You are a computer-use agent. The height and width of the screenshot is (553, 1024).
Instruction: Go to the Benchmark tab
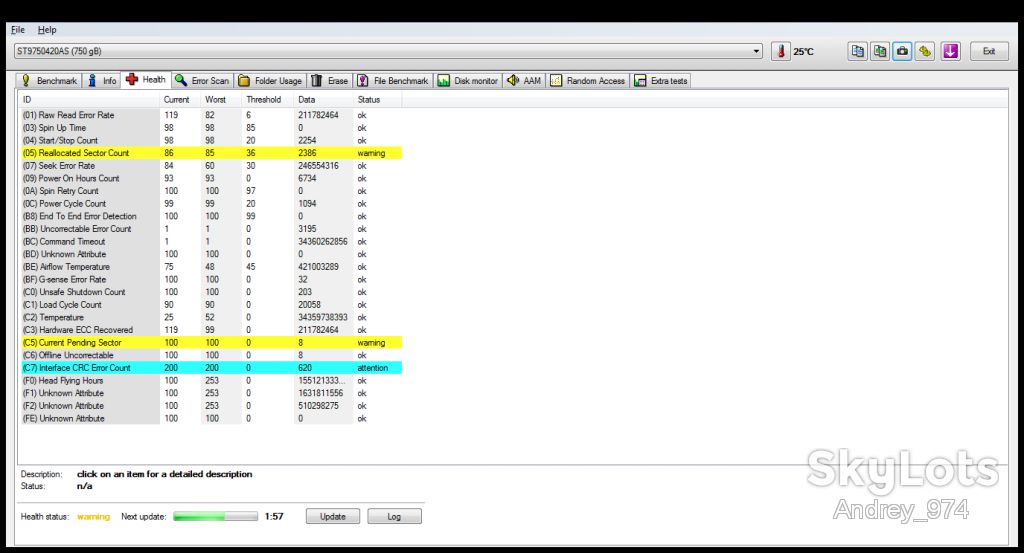coord(49,80)
